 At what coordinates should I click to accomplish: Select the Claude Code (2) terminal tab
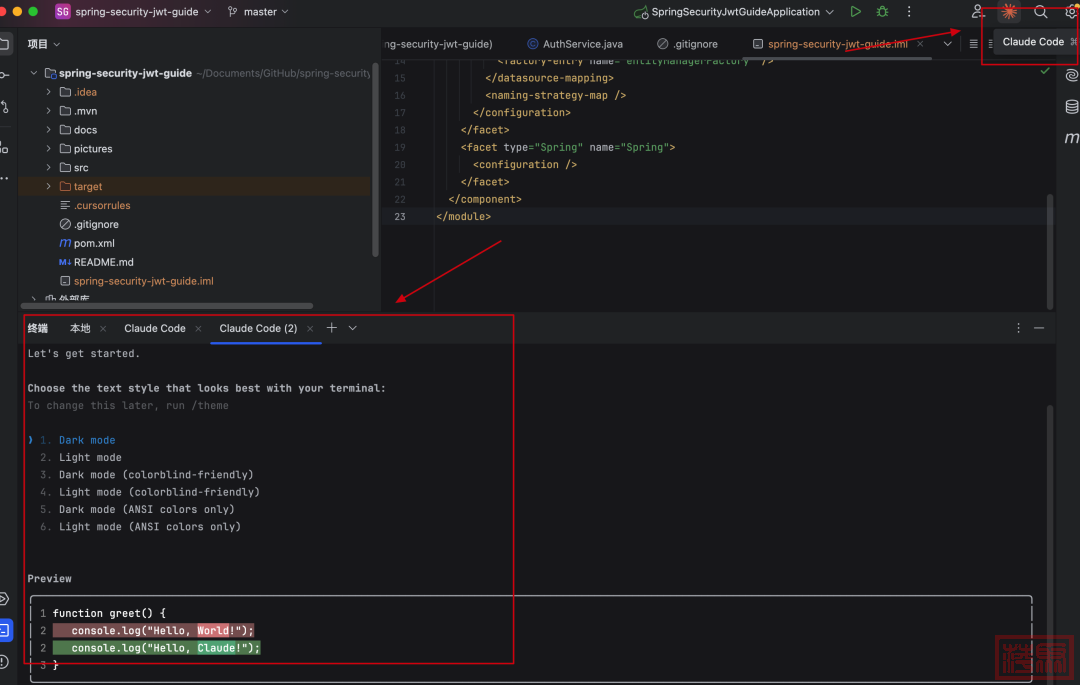pos(258,328)
